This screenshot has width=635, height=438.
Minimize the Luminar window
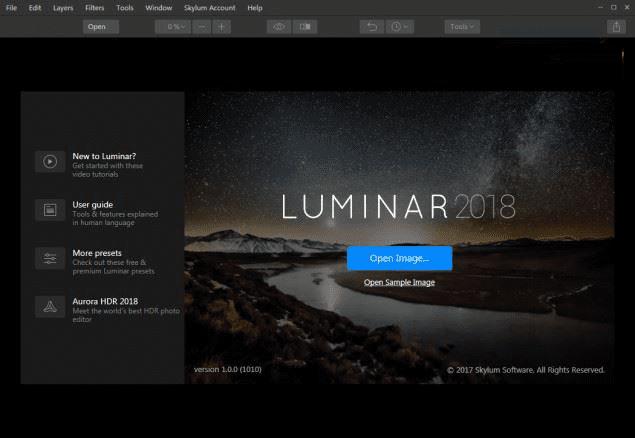pyautogui.click(x=601, y=7)
